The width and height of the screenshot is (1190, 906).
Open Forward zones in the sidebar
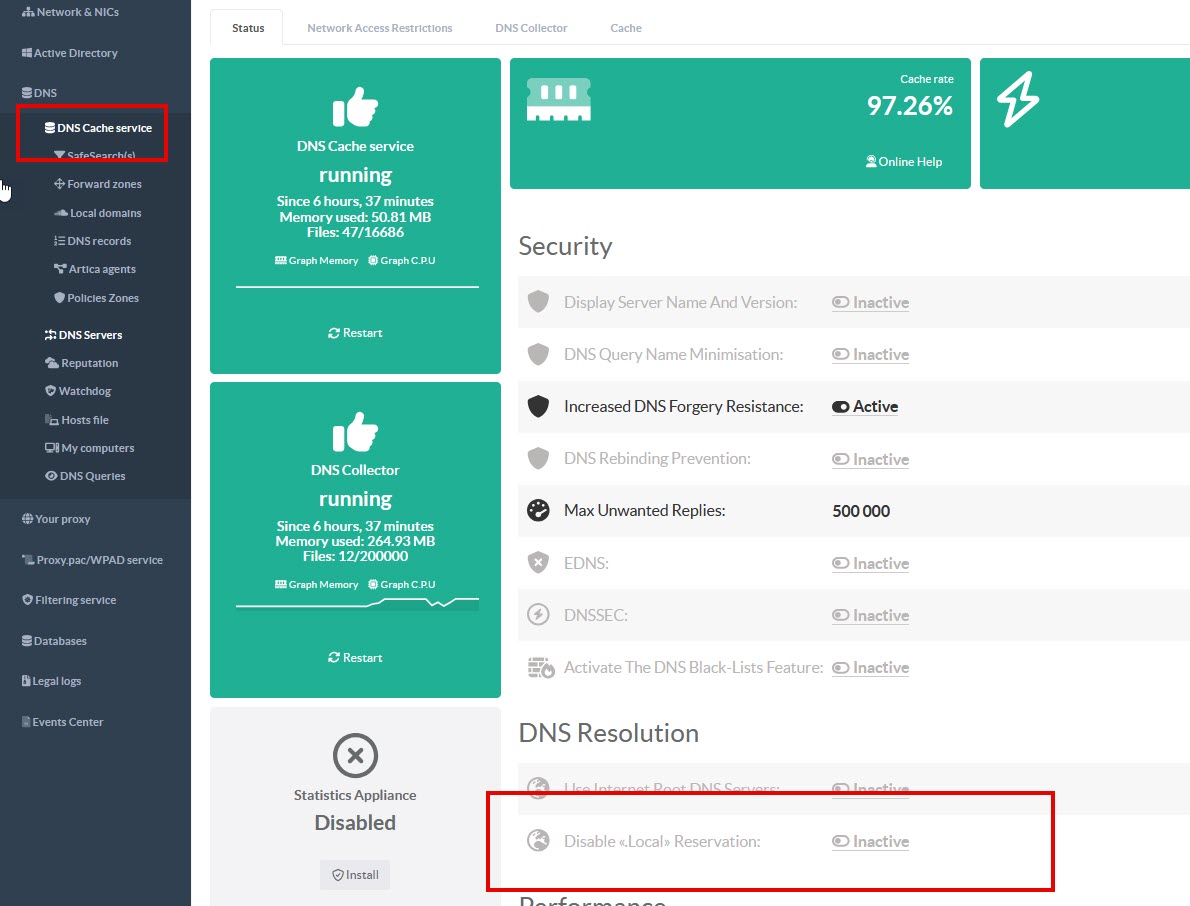pyautogui.click(x=104, y=184)
